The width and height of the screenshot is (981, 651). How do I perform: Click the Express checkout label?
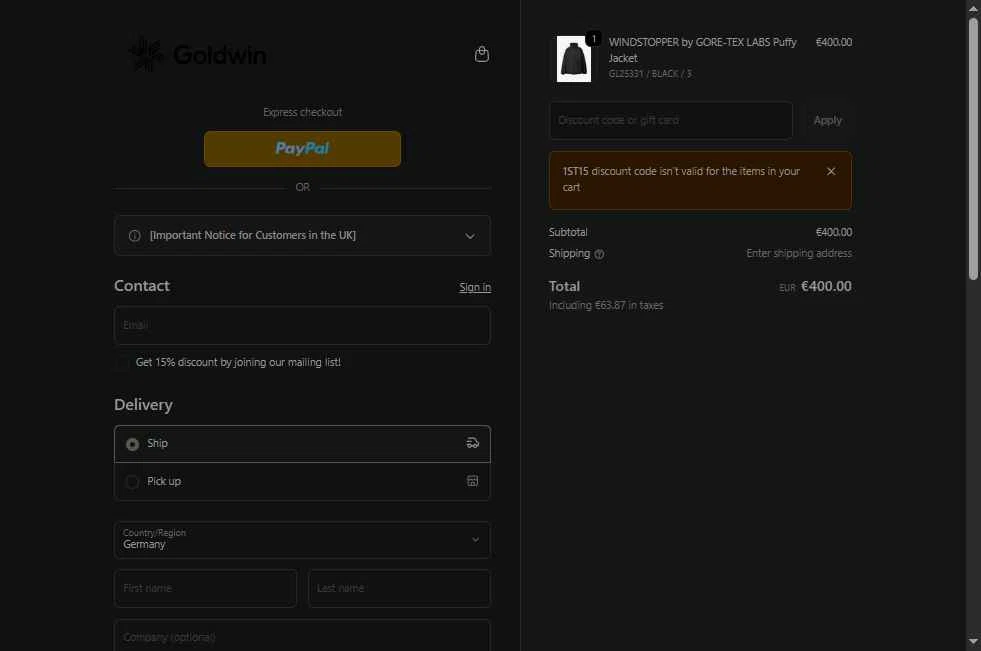pos(302,113)
